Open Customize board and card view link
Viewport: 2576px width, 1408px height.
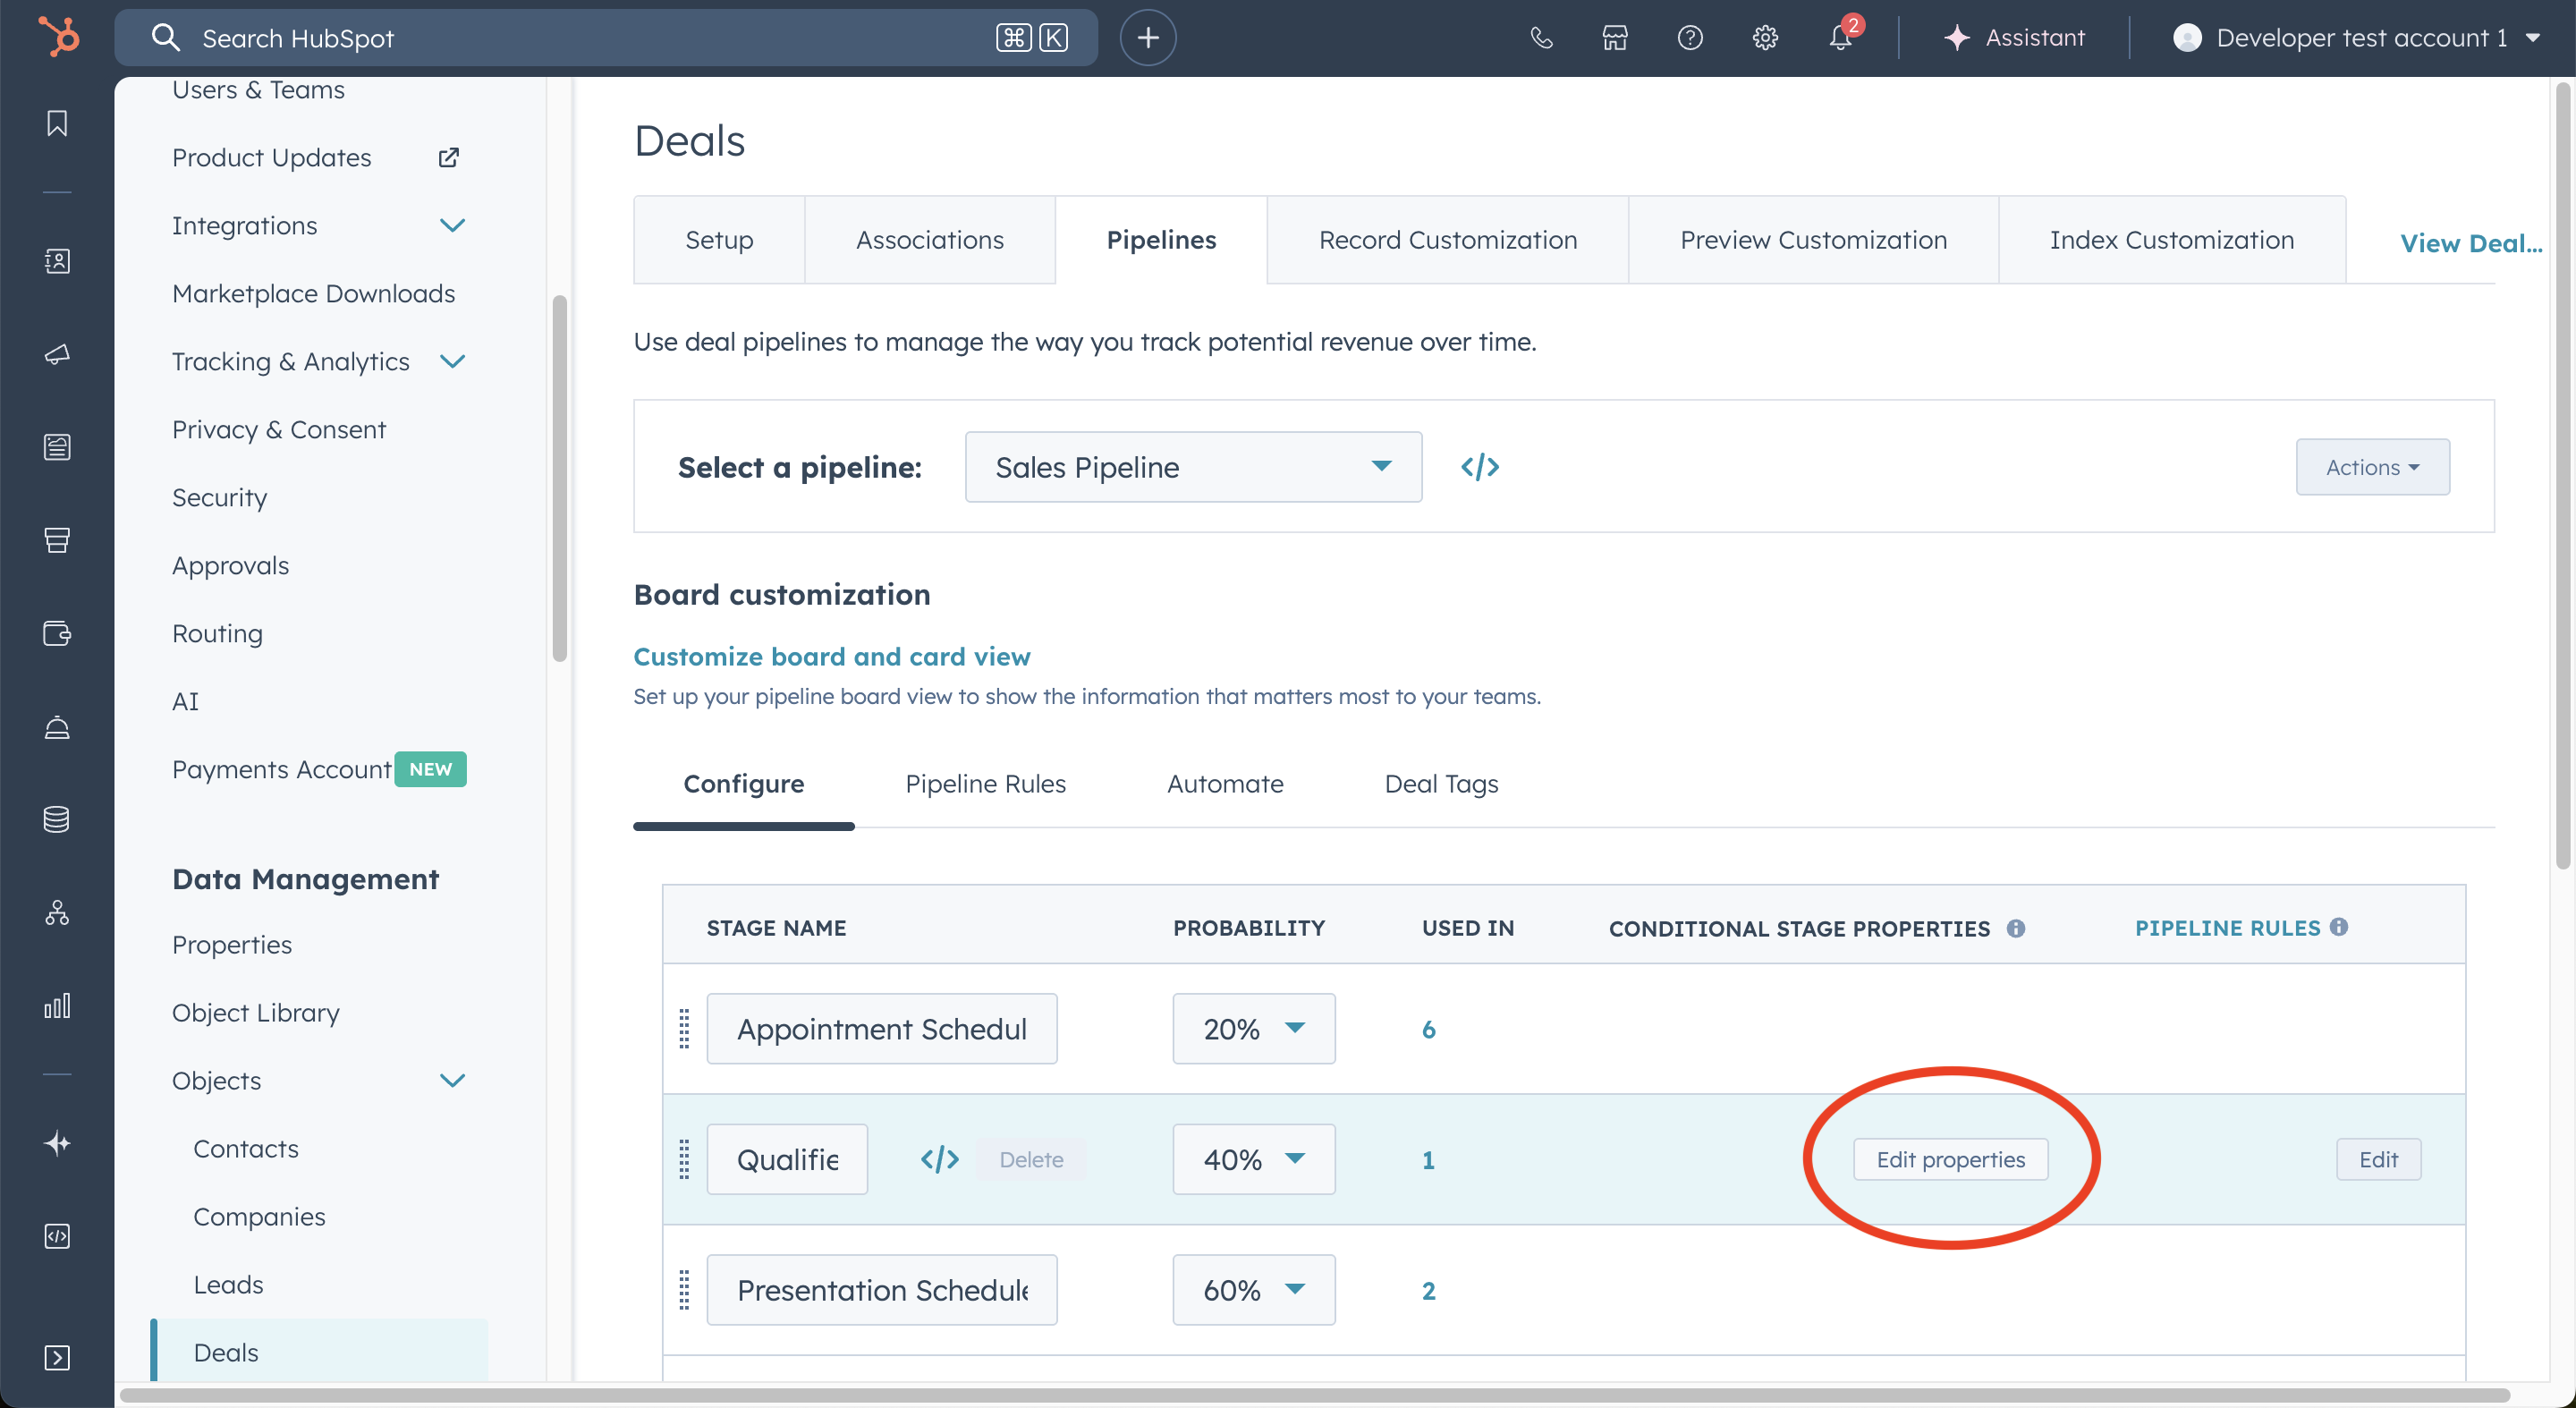(831, 656)
